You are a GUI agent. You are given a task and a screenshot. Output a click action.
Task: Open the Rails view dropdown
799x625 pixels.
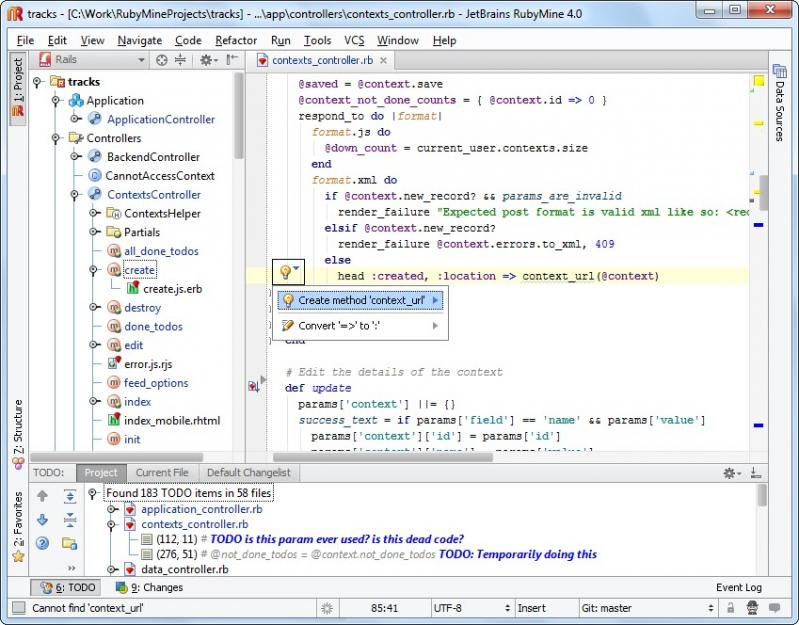point(92,60)
